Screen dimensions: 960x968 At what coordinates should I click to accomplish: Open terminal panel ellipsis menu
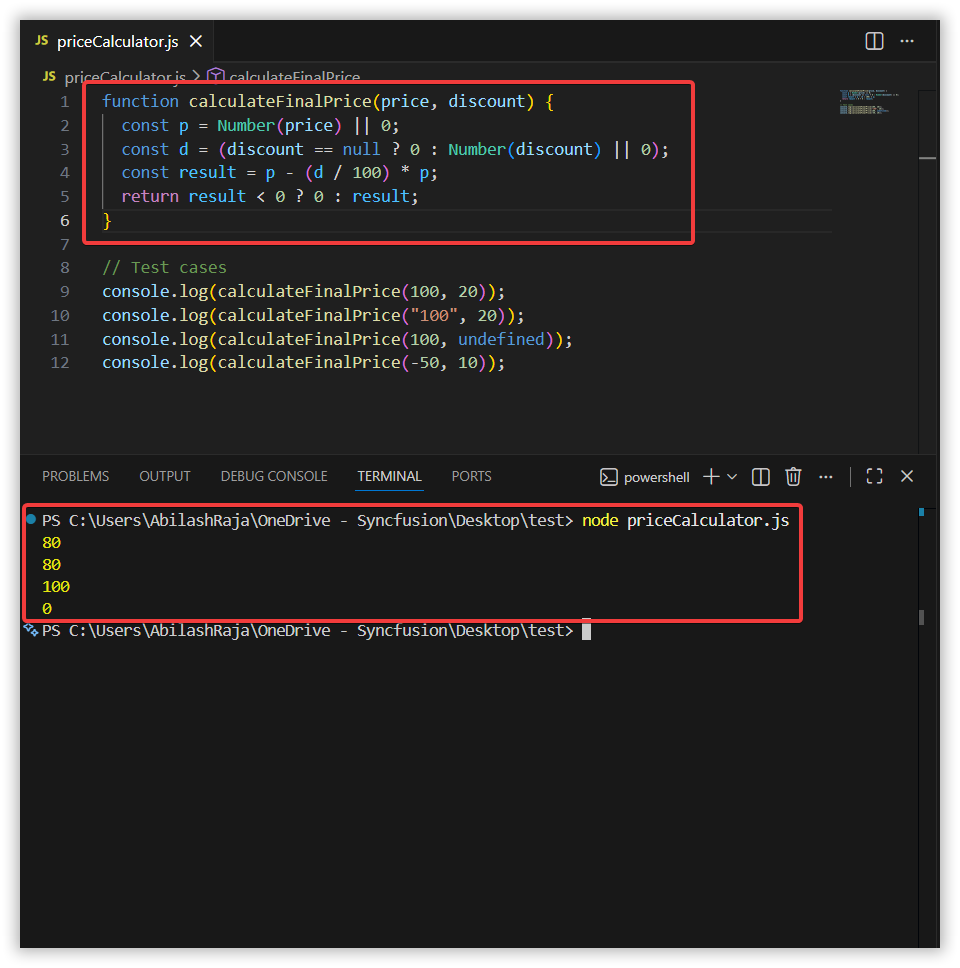(x=826, y=477)
